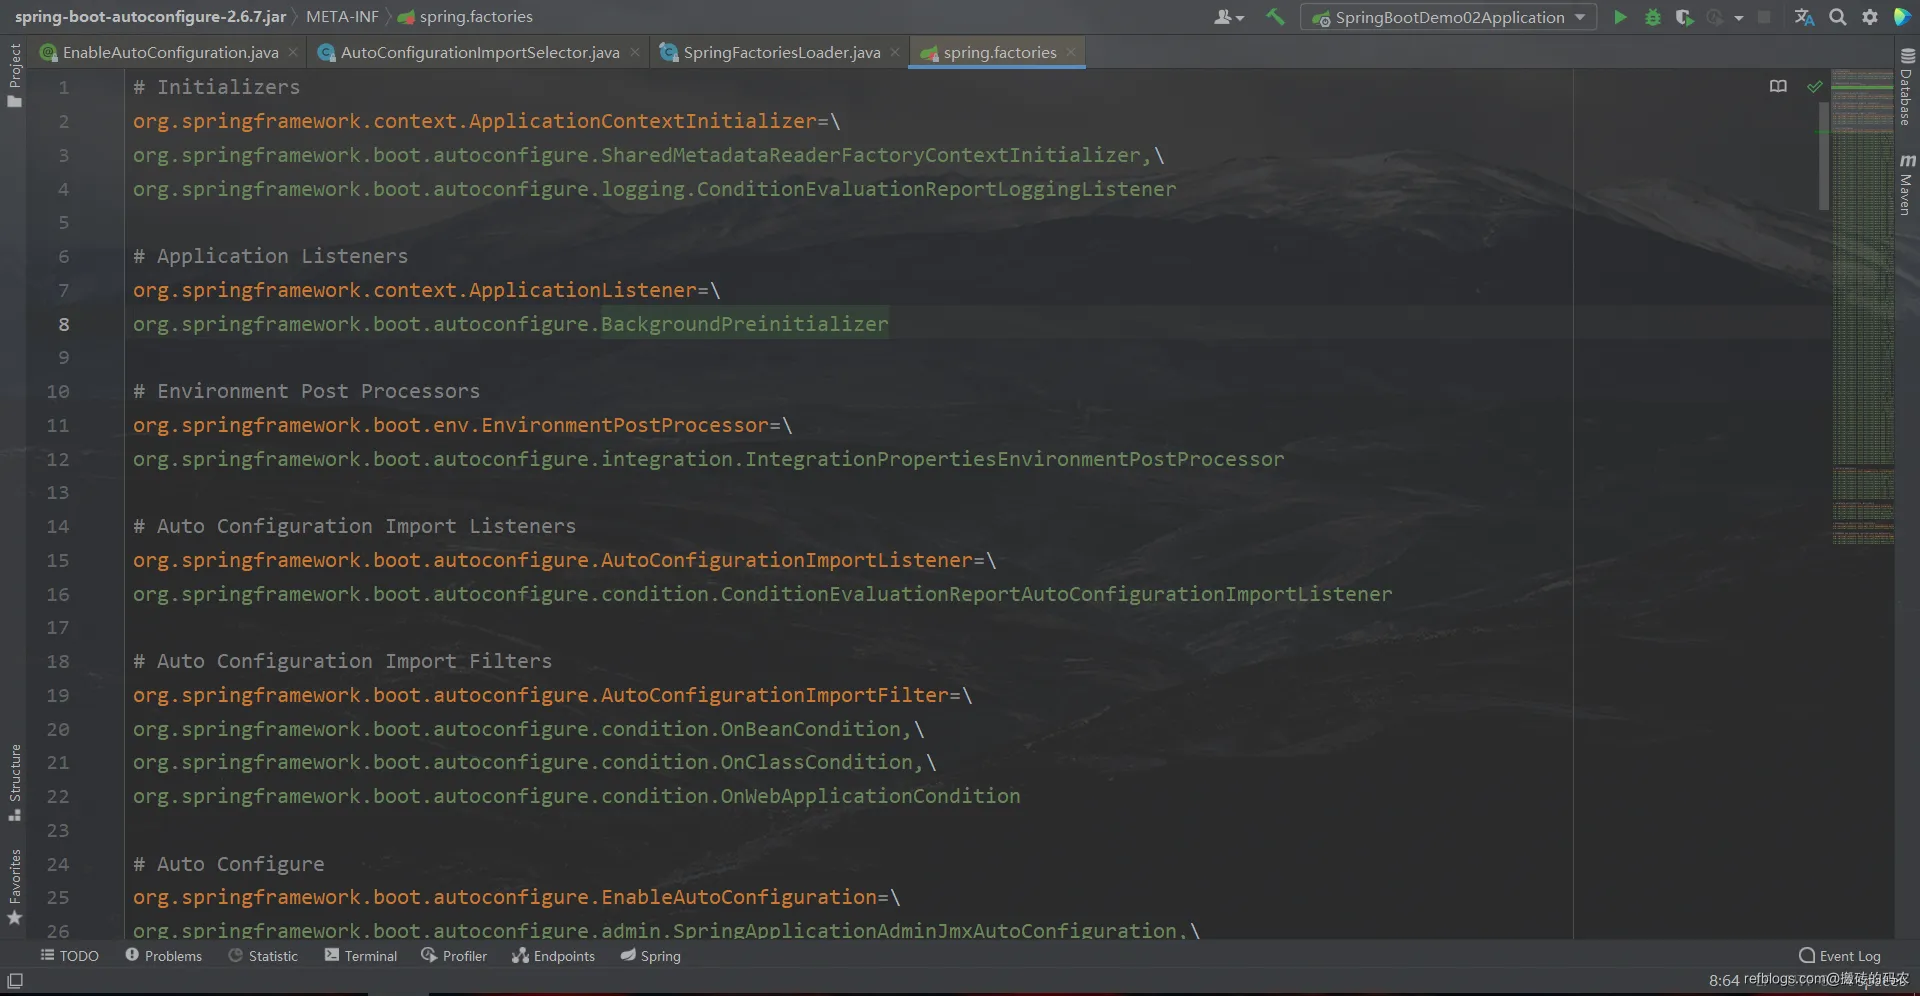Open Search Everywhere magnifier icon
This screenshot has width=1920, height=996.
1837,17
